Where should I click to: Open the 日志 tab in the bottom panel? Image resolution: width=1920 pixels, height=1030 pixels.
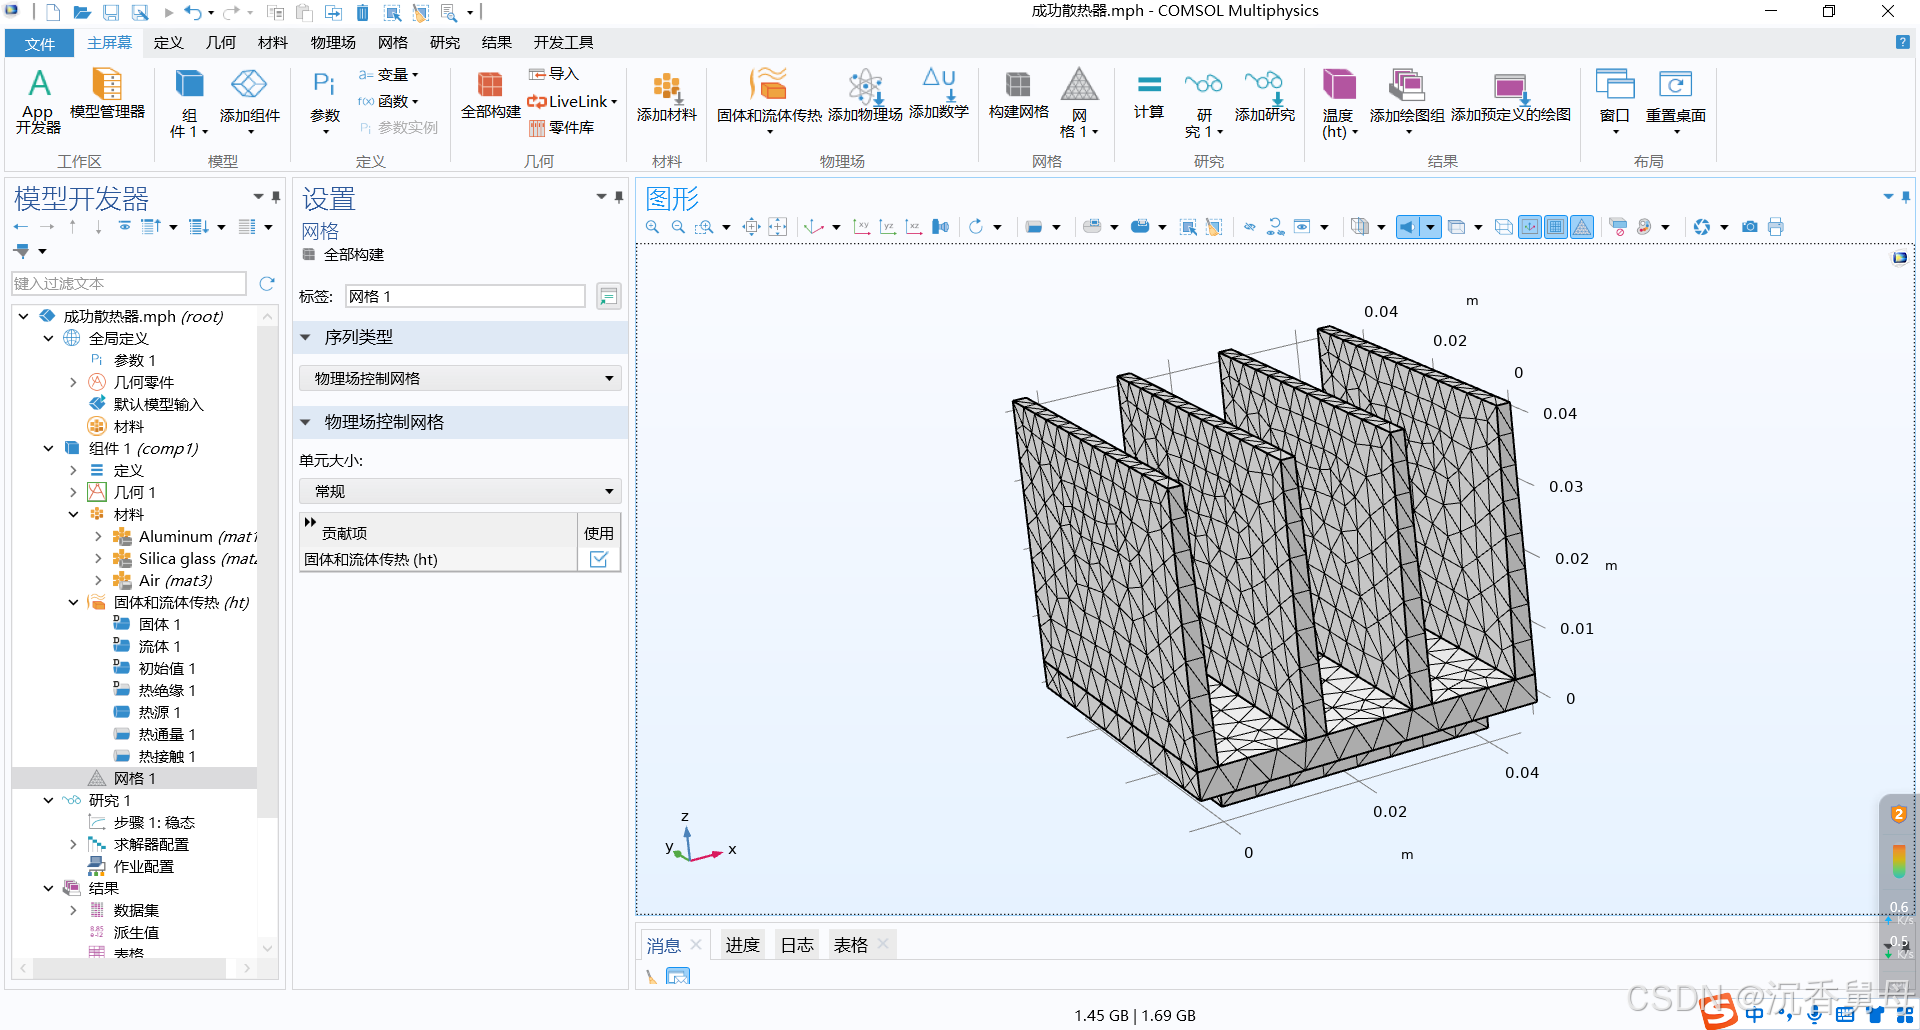[x=797, y=945]
